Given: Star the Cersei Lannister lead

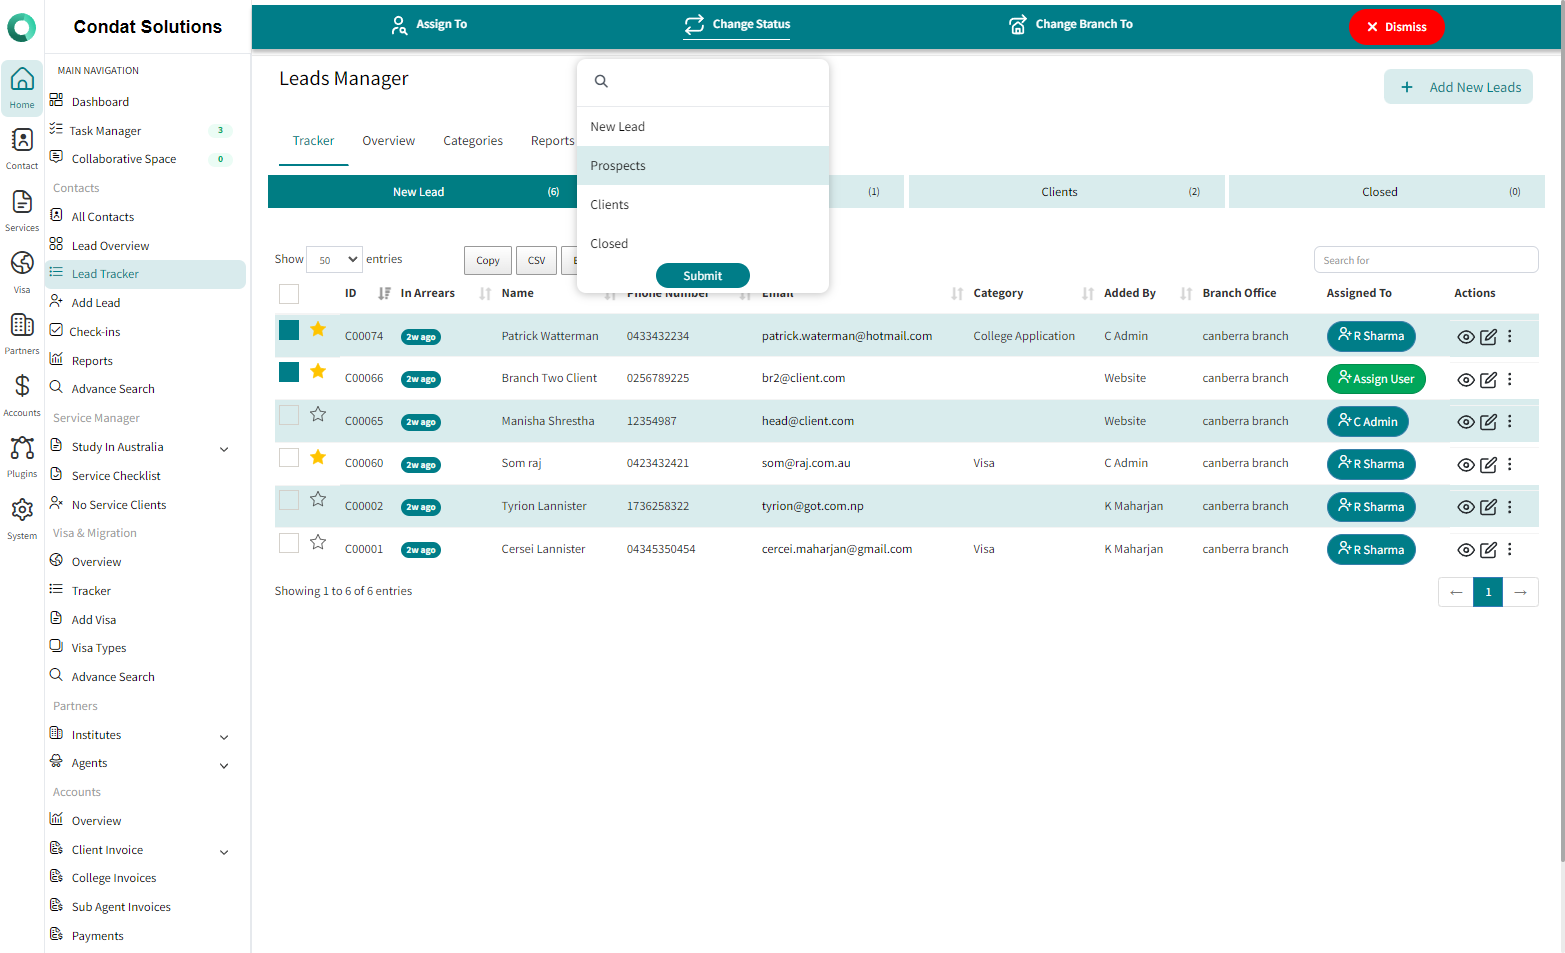Looking at the screenshot, I should tap(318, 542).
